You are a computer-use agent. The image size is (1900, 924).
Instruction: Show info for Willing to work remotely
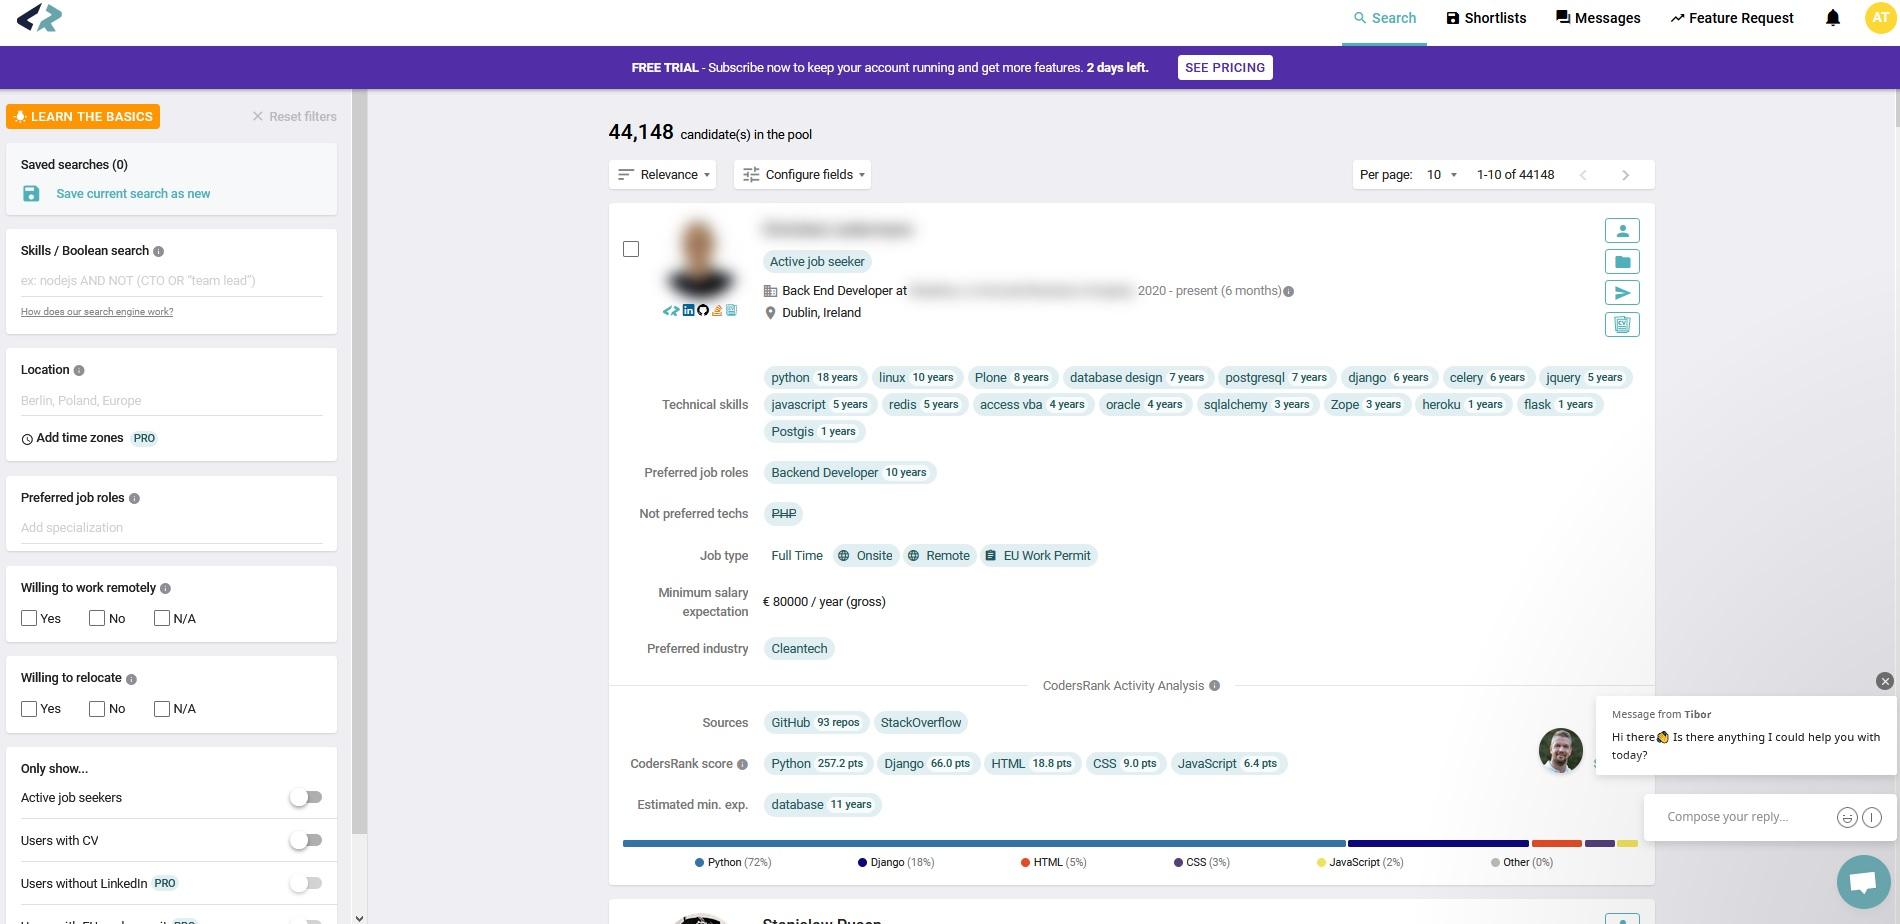point(165,588)
